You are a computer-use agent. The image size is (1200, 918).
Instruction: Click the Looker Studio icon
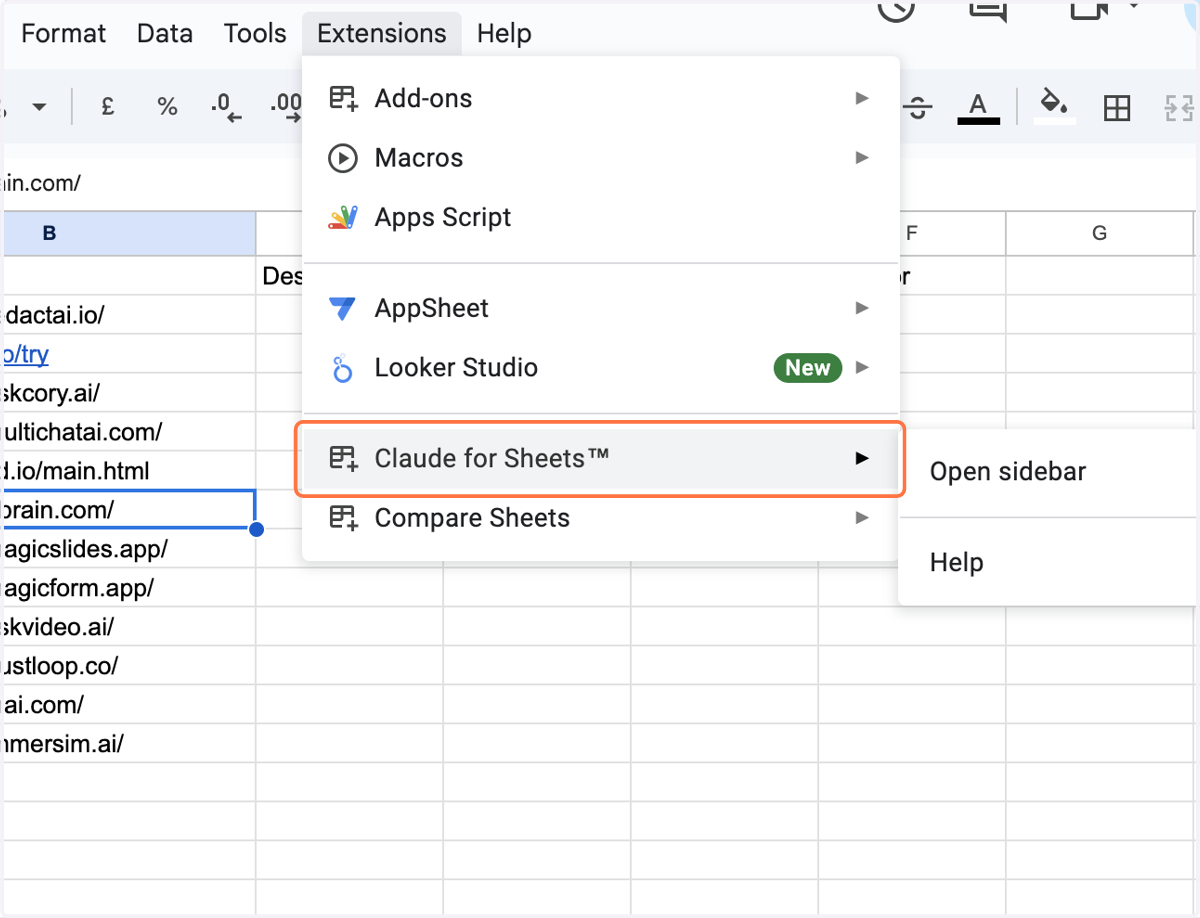(x=343, y=368)
